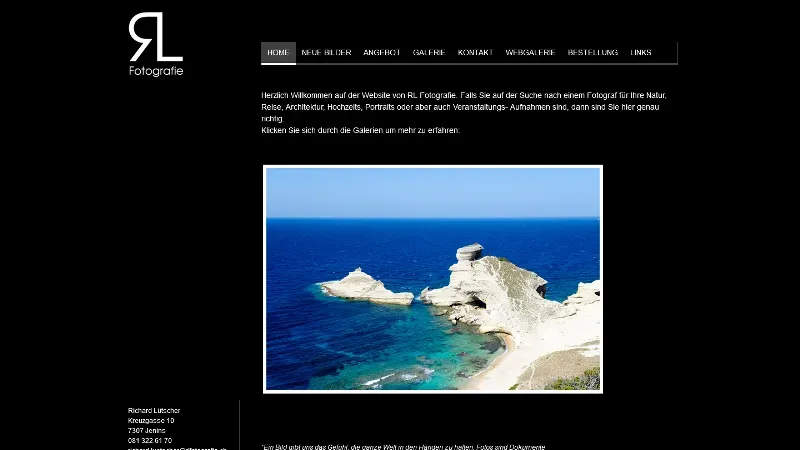
Task: Click the phone number 081 322 61 70
Action: [150, 441]
